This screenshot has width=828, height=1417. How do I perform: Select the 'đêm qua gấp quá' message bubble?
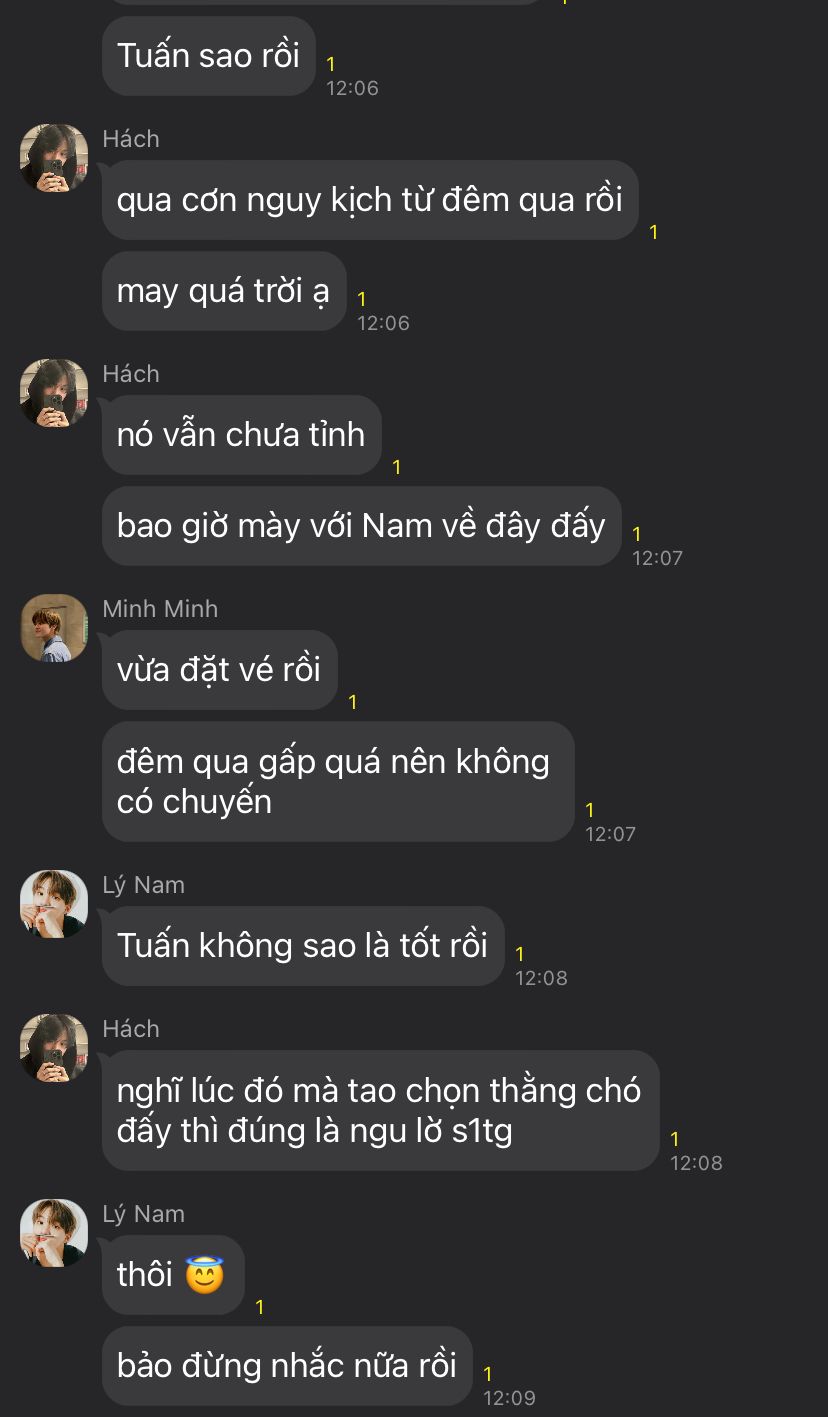tap(338, 781)
